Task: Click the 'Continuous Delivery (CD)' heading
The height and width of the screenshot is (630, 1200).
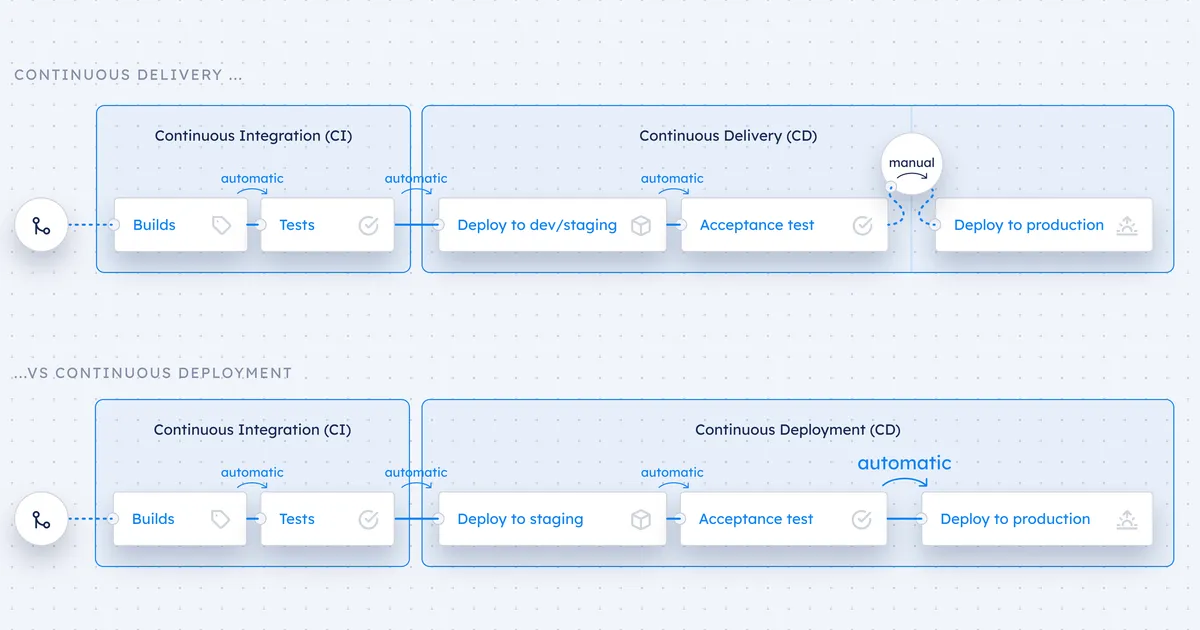Action: [x=728, y=135]
